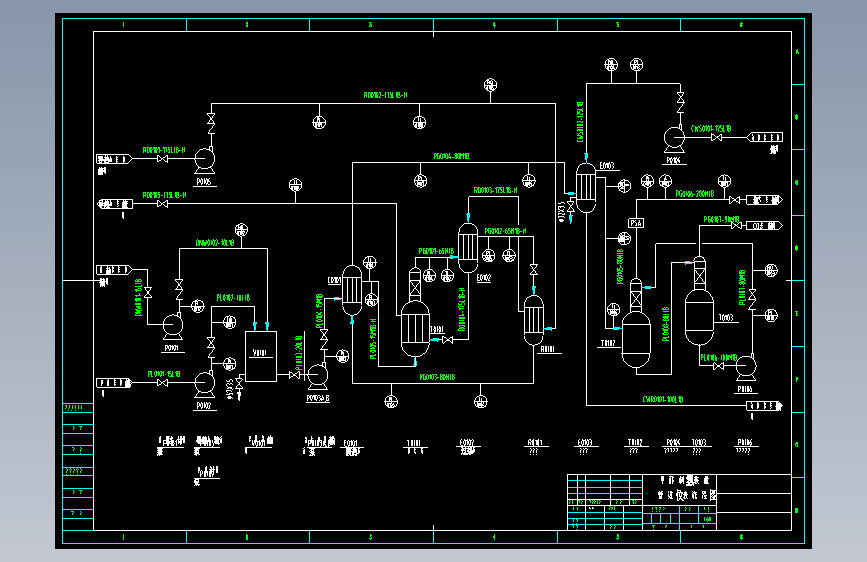Select the flag ending the CWR0101 line

coord(764,406)
